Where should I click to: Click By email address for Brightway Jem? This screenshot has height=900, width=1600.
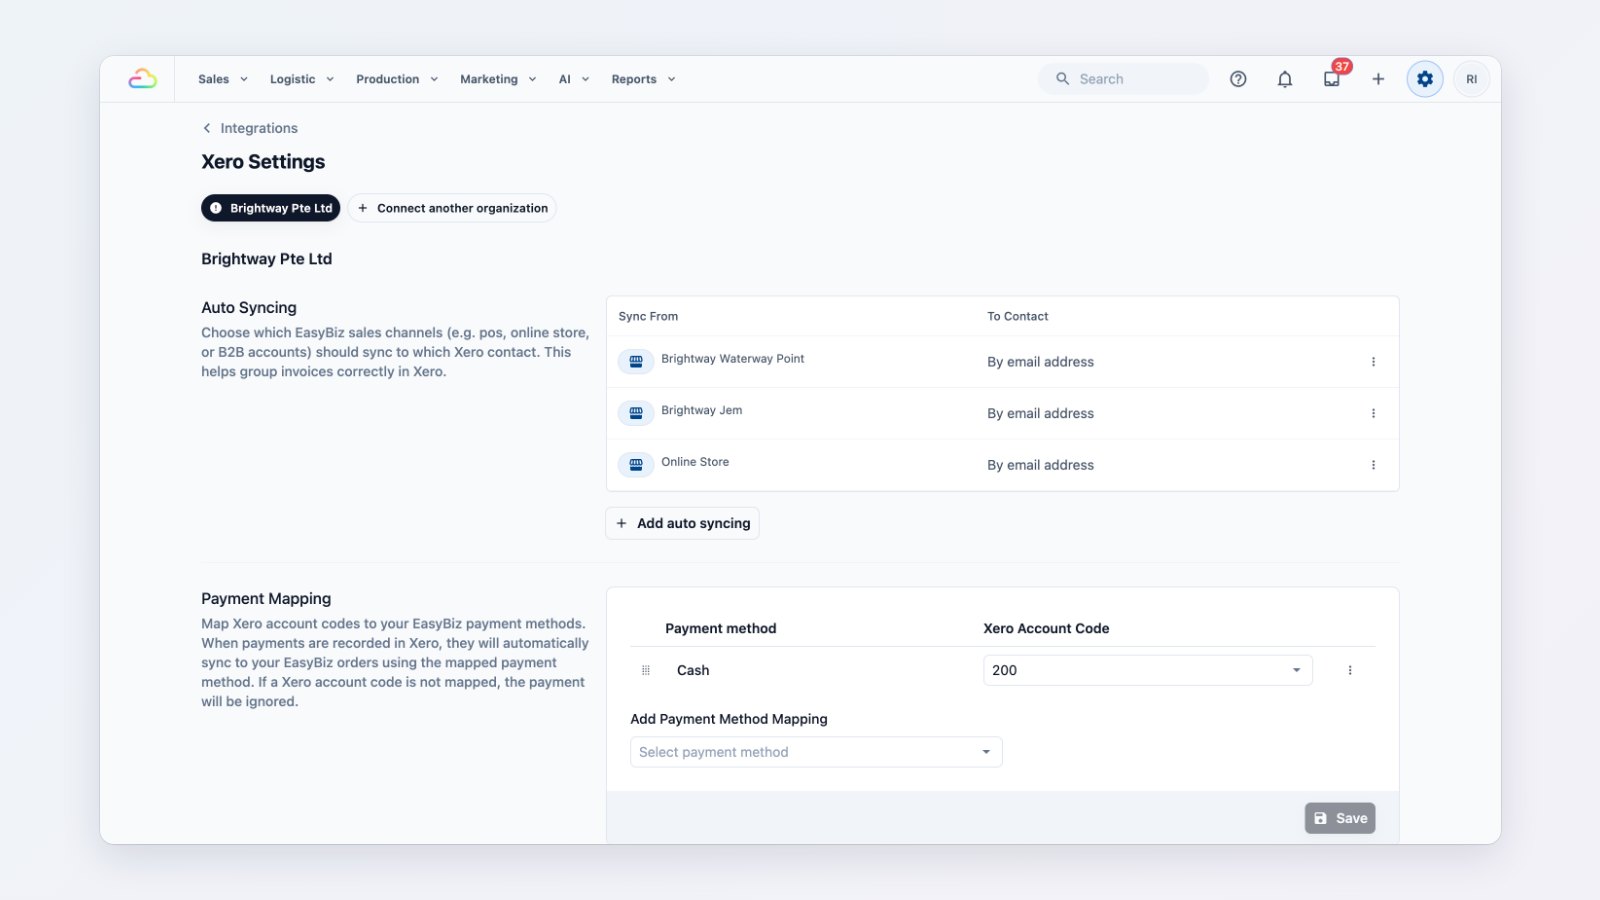click(x=1040, y=413)
